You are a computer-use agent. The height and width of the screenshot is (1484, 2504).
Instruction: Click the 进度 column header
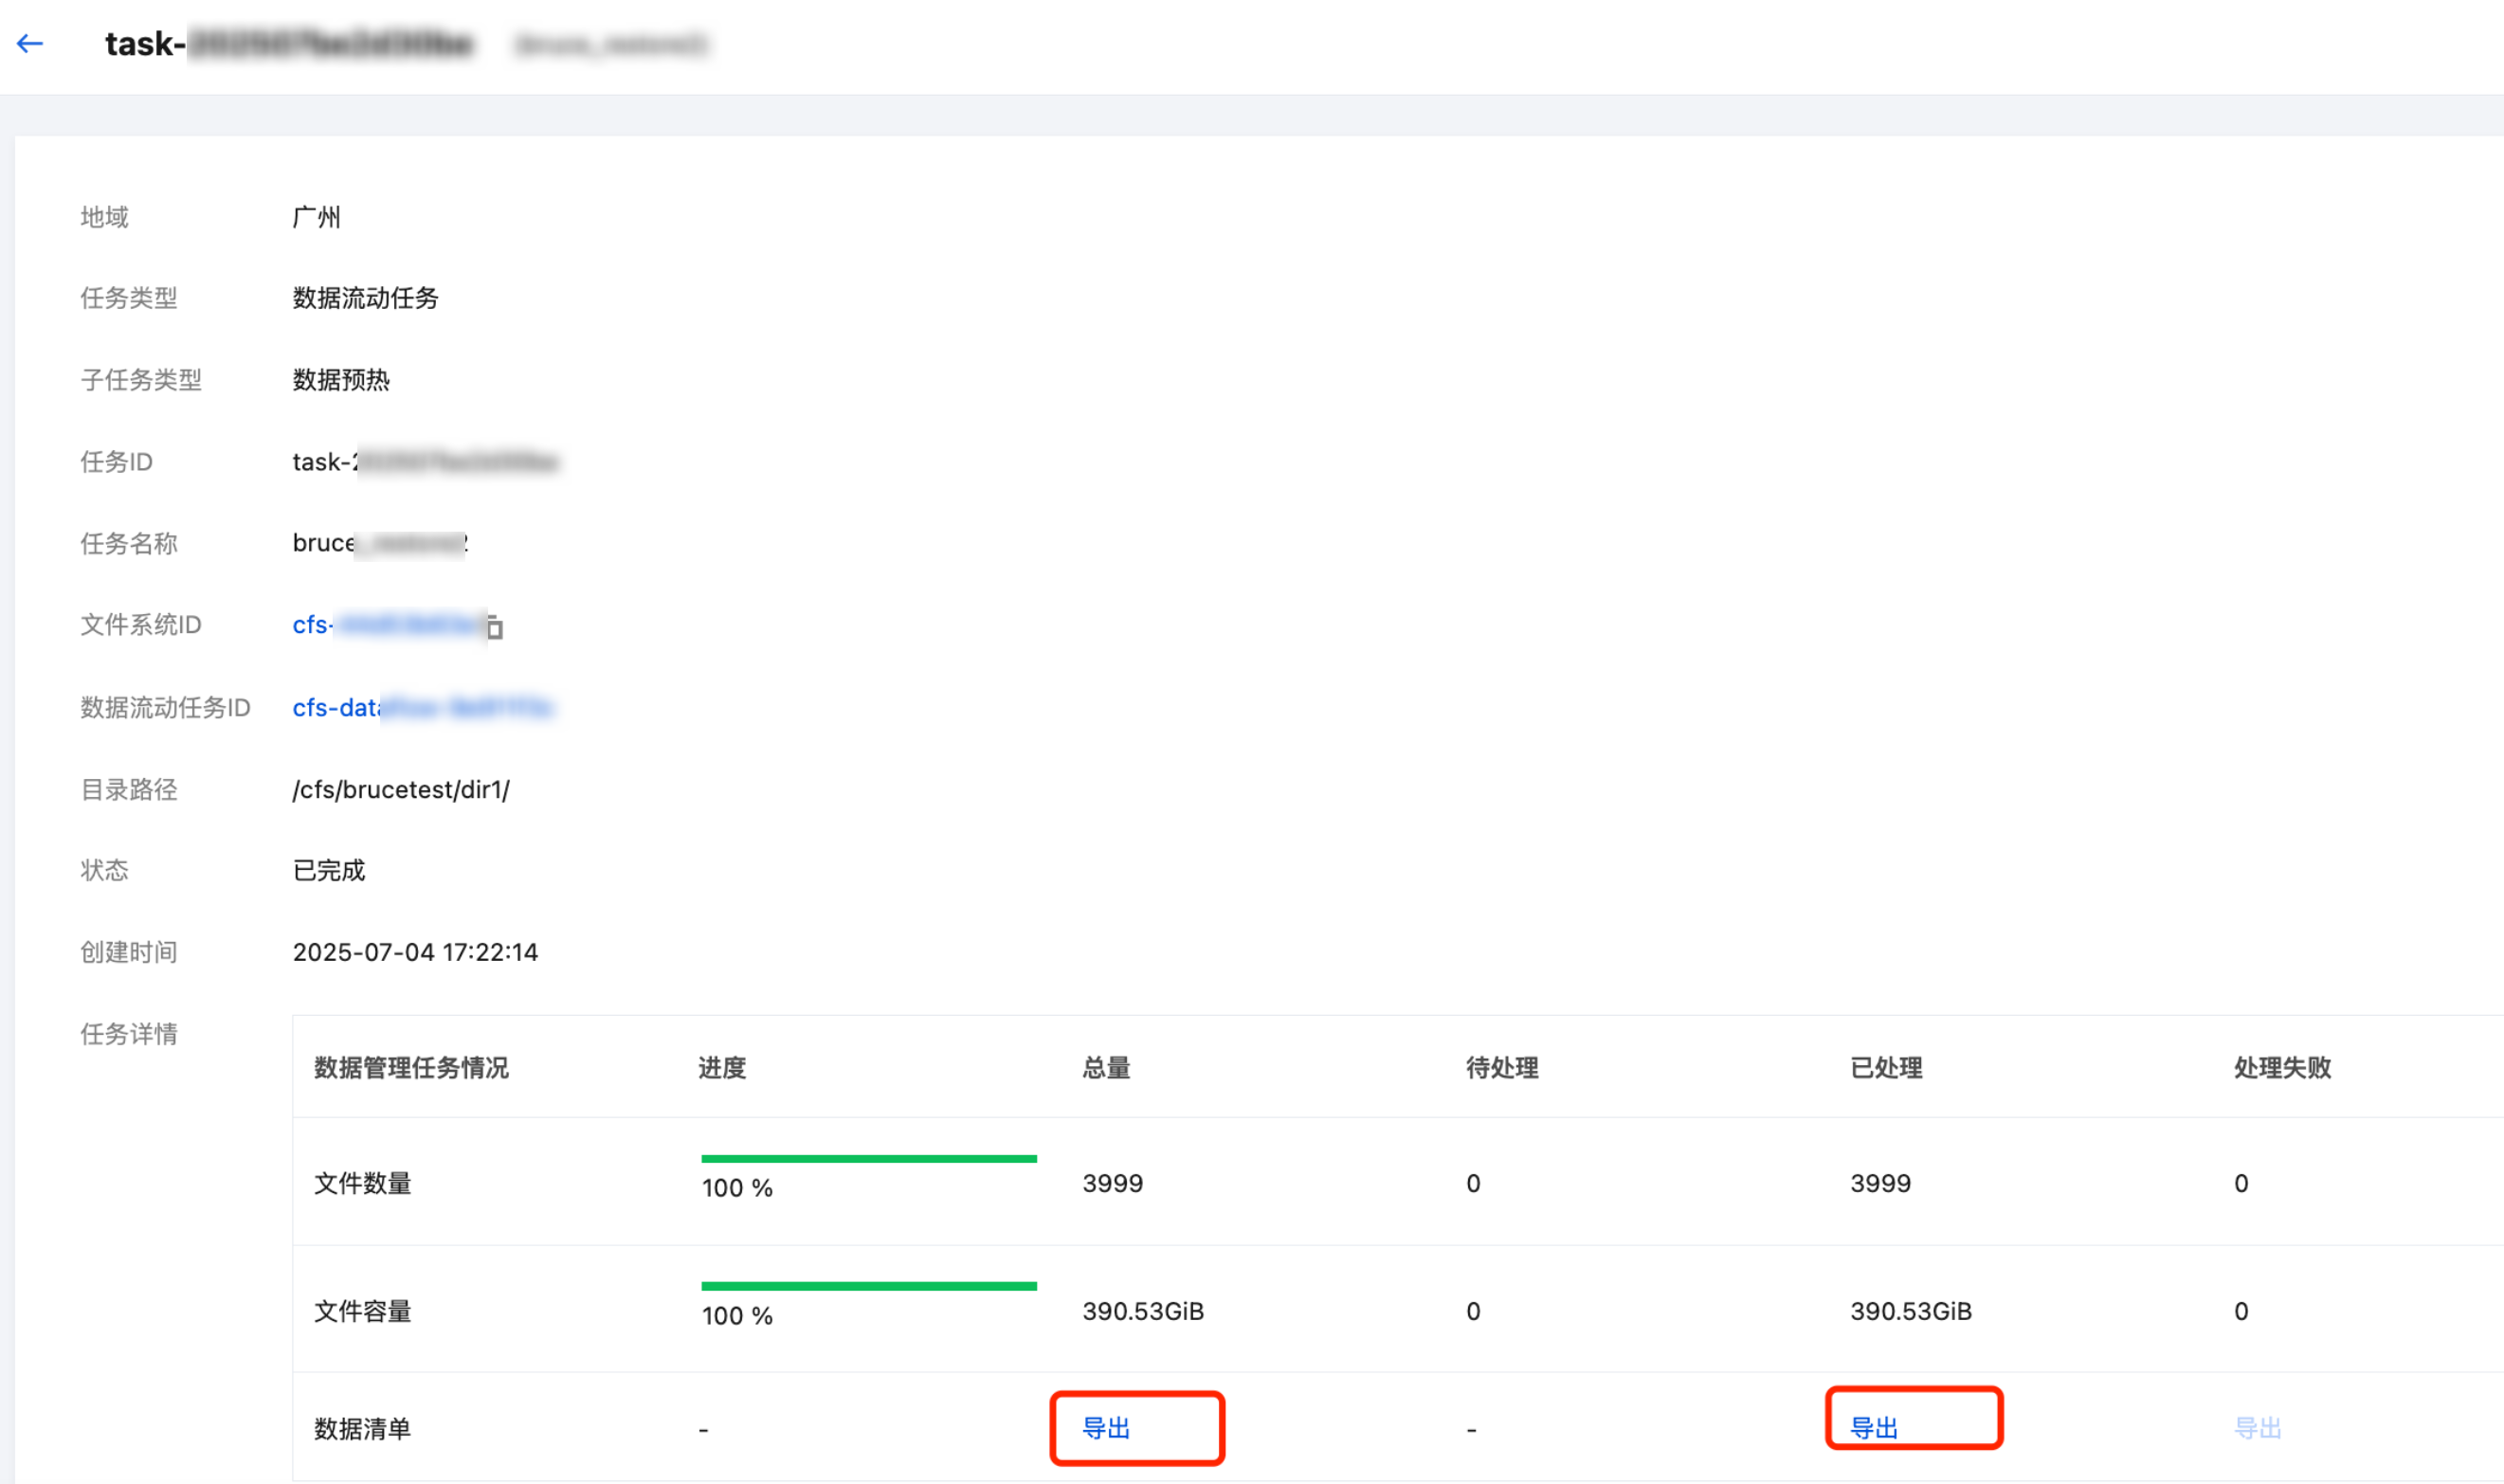coord(722,1068)
